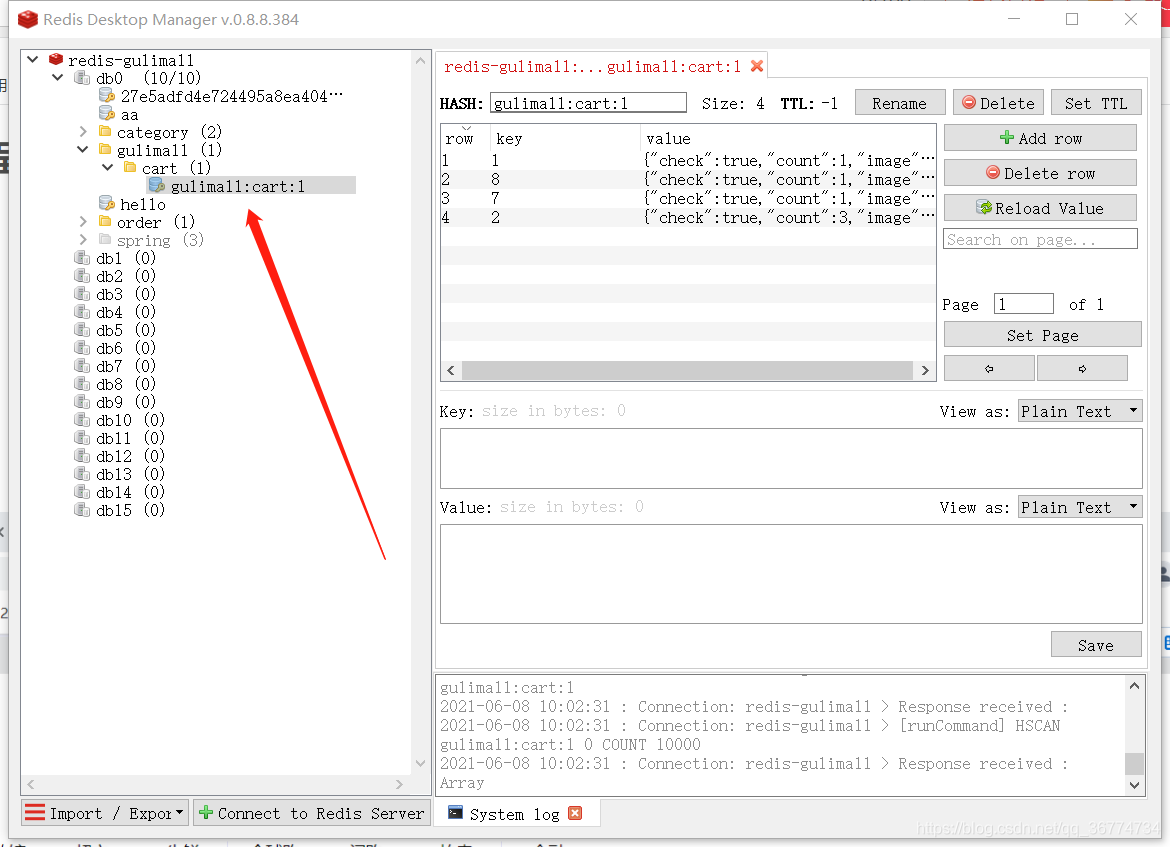Expand the category namespace
Image resolution: width=1170 pixels, height=847 pixels.
tap(83, 131)
